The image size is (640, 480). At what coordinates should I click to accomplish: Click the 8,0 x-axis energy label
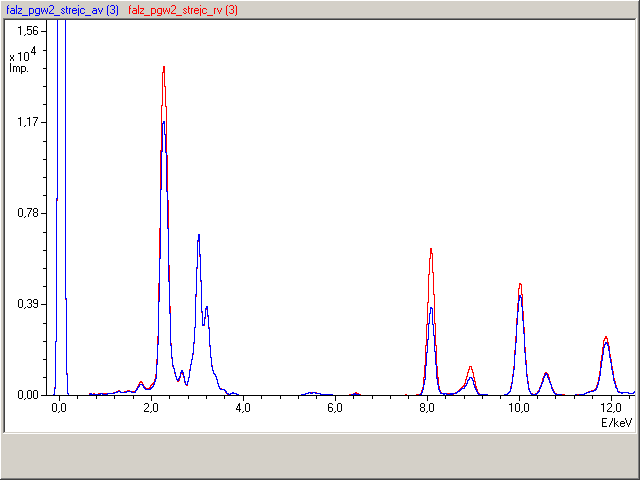click(x=427, y=408)
